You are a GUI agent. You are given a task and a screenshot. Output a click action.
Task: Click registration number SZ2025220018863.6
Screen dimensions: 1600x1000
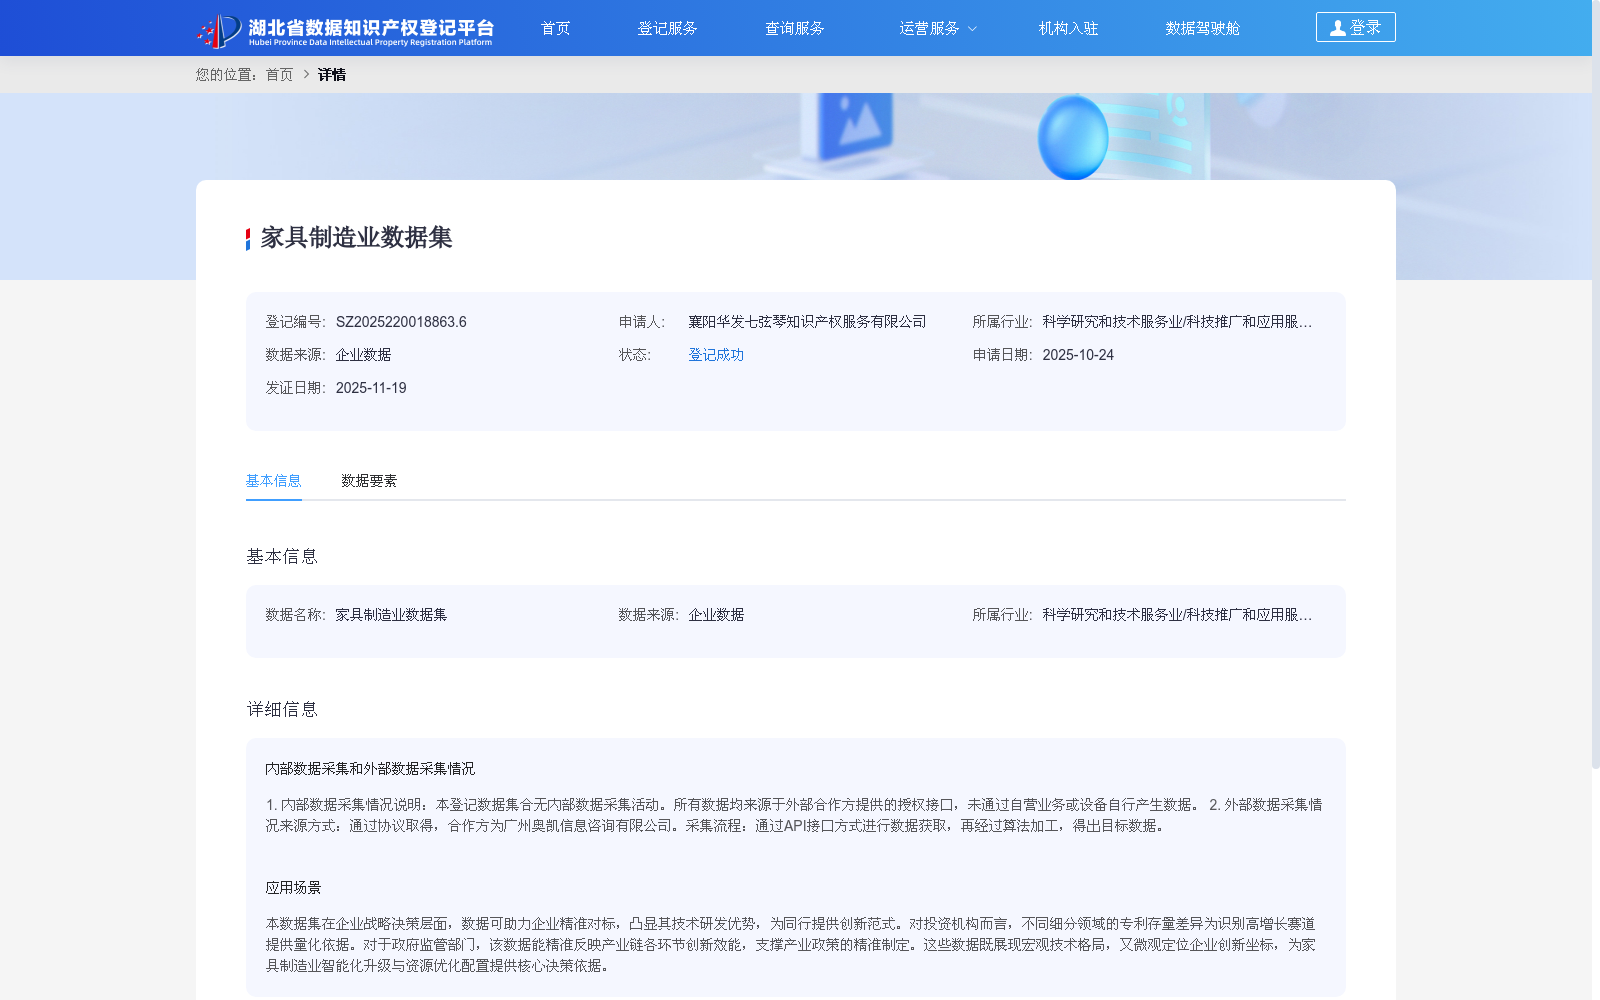(401, 322)
